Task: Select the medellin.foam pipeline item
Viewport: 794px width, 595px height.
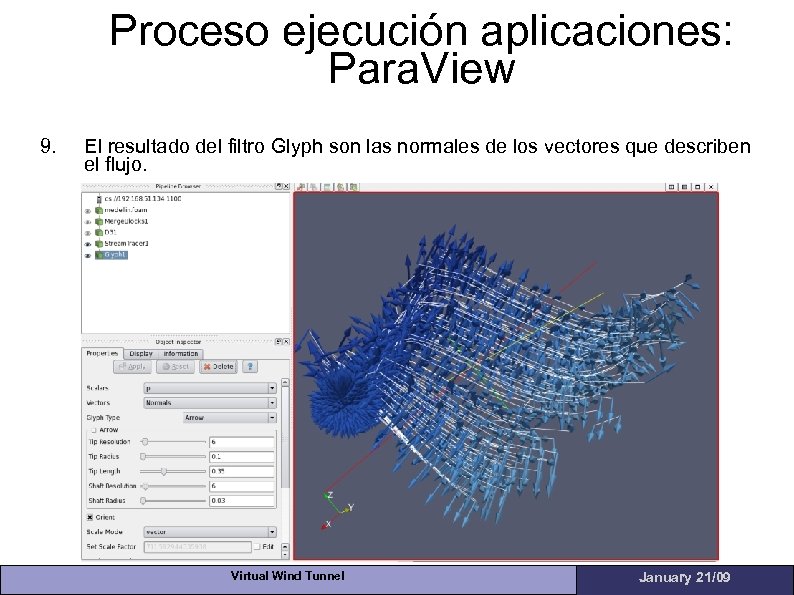Action: [x=126, y=210]
